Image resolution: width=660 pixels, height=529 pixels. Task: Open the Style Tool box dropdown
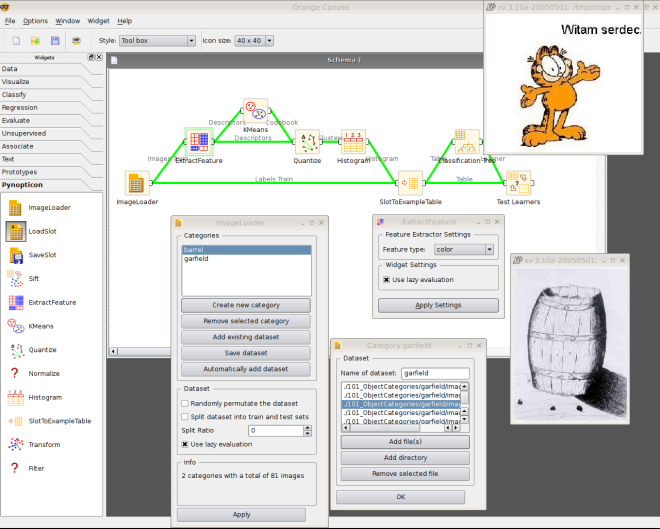coord(157,40)
